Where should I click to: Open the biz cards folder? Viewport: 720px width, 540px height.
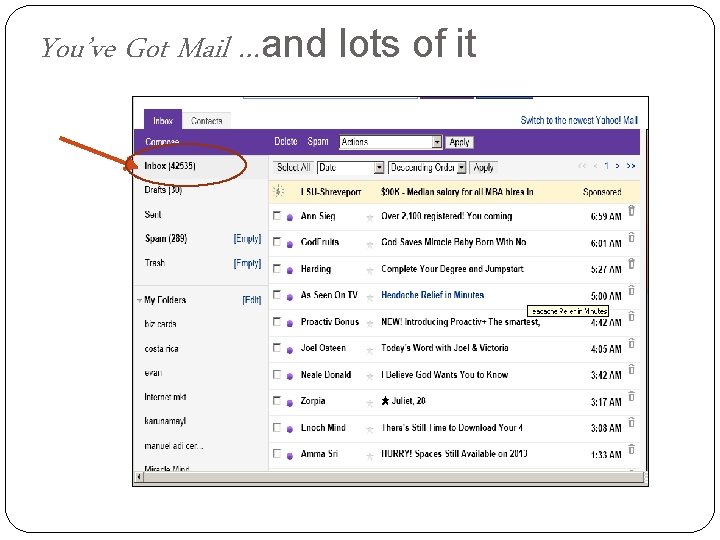tap(160, 324)
